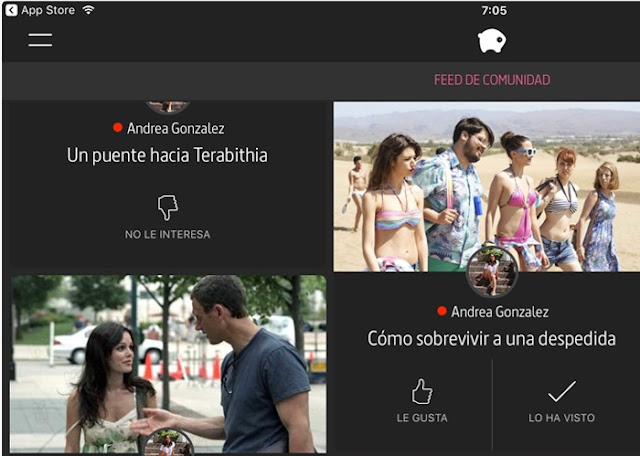Tap the LO HA VISTO label
Screen dimensions: 640x456
[x=562, y=418]
